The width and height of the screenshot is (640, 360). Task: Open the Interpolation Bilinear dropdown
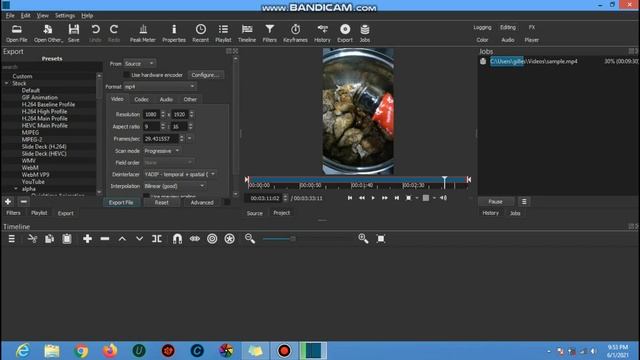point(174,186)
